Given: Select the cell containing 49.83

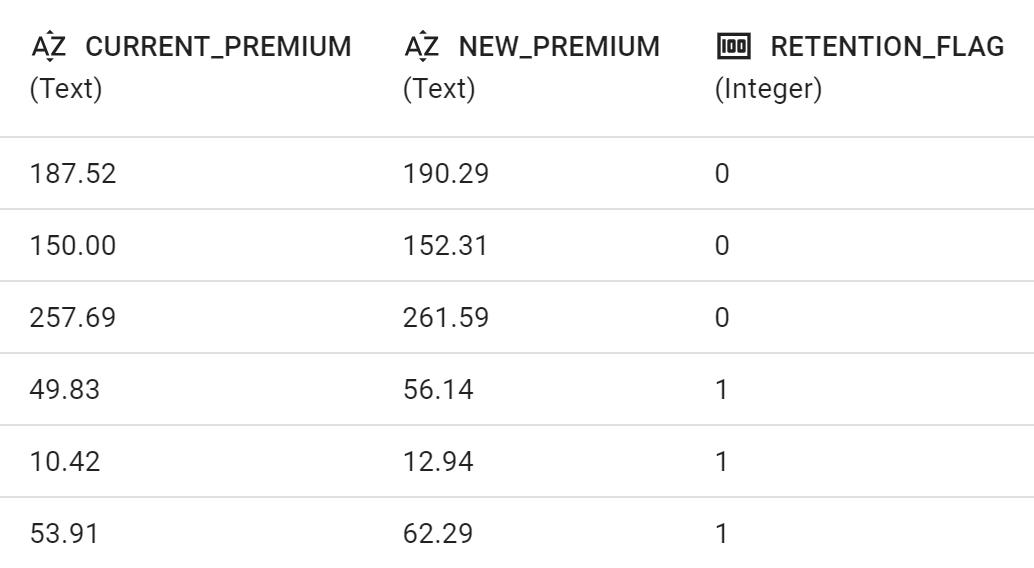Looking at the screenshot, I should pyautogui.click(x=65, y=389).
